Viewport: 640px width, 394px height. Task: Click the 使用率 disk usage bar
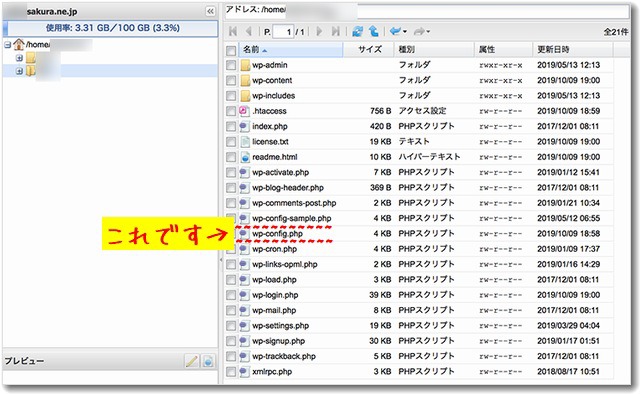tap(111, 28)
